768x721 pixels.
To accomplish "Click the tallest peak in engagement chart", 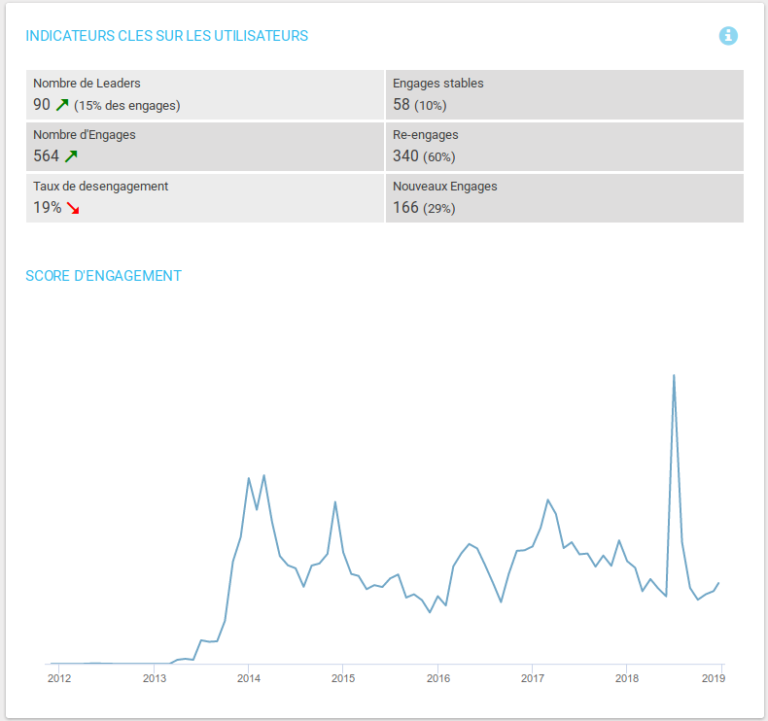I will 674,376.
